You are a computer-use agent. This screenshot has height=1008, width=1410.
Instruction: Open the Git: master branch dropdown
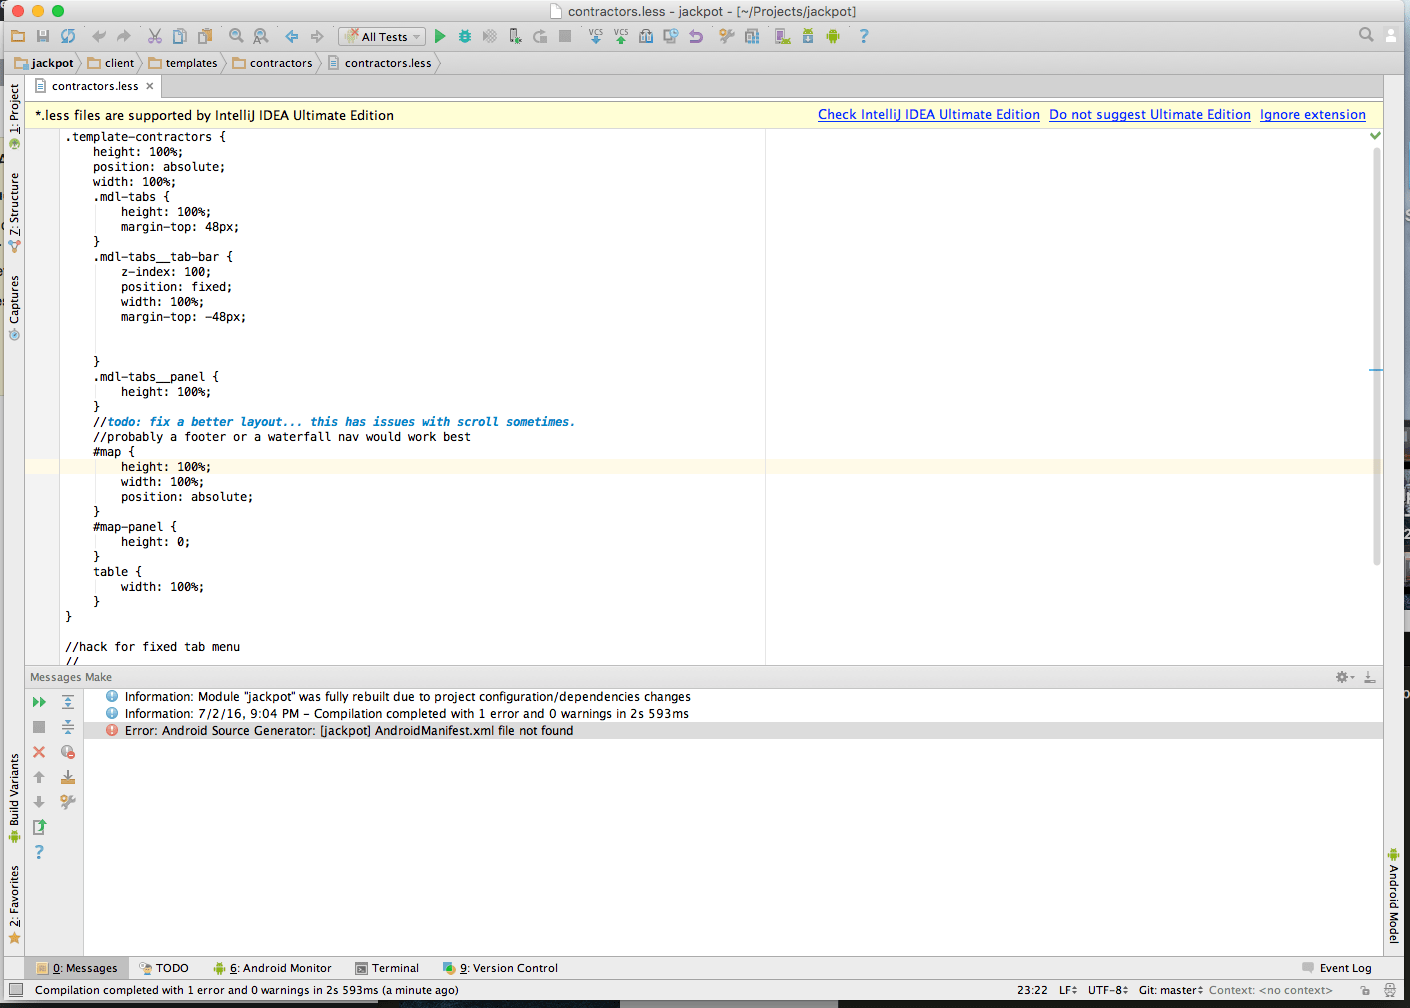(x=1170, y=990)
